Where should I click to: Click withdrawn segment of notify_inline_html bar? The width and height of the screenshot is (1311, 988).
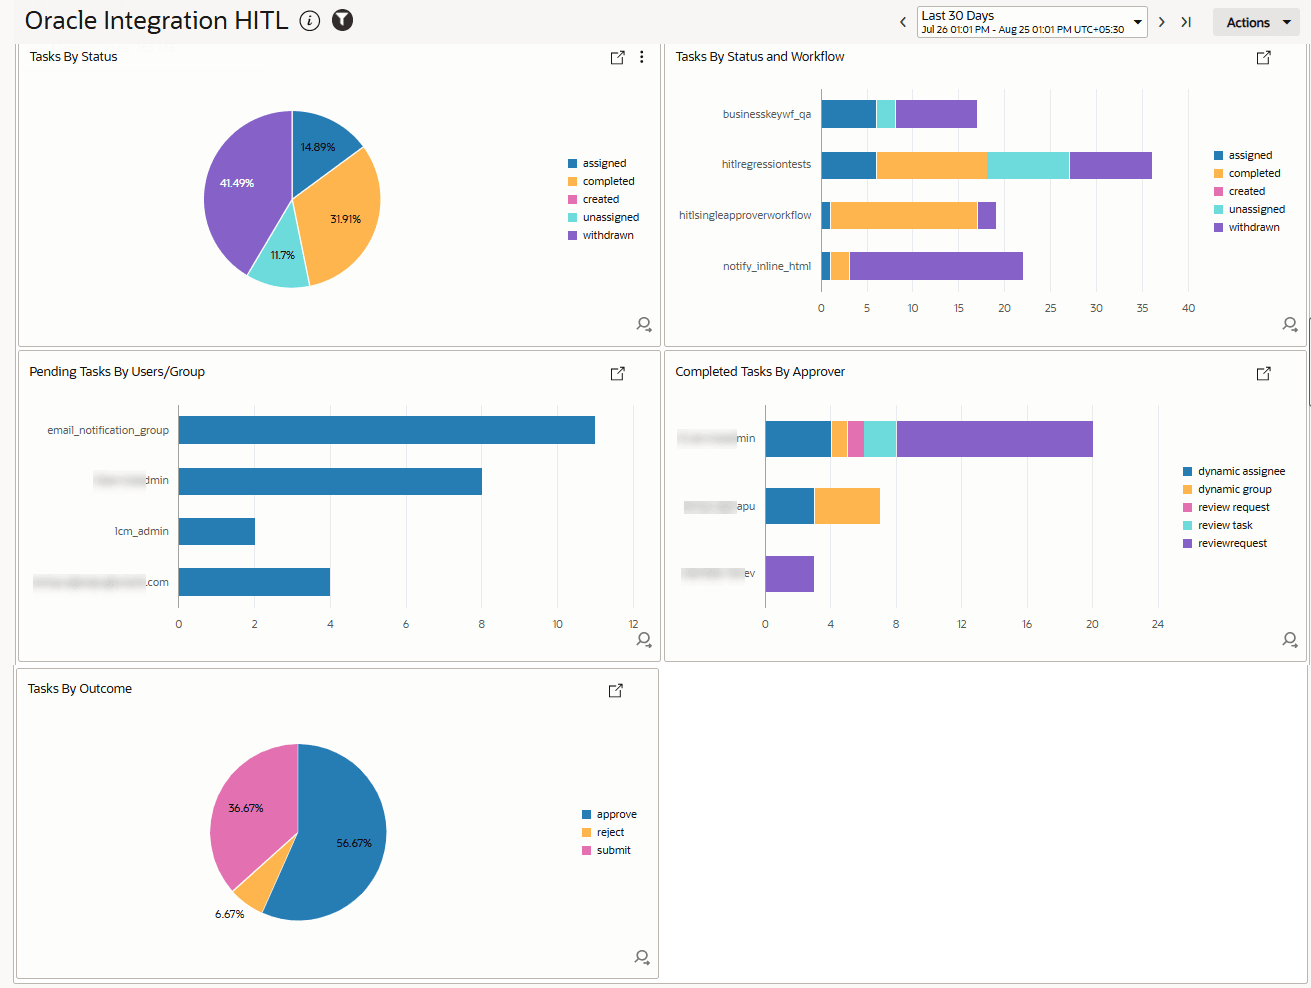(936, 266)
